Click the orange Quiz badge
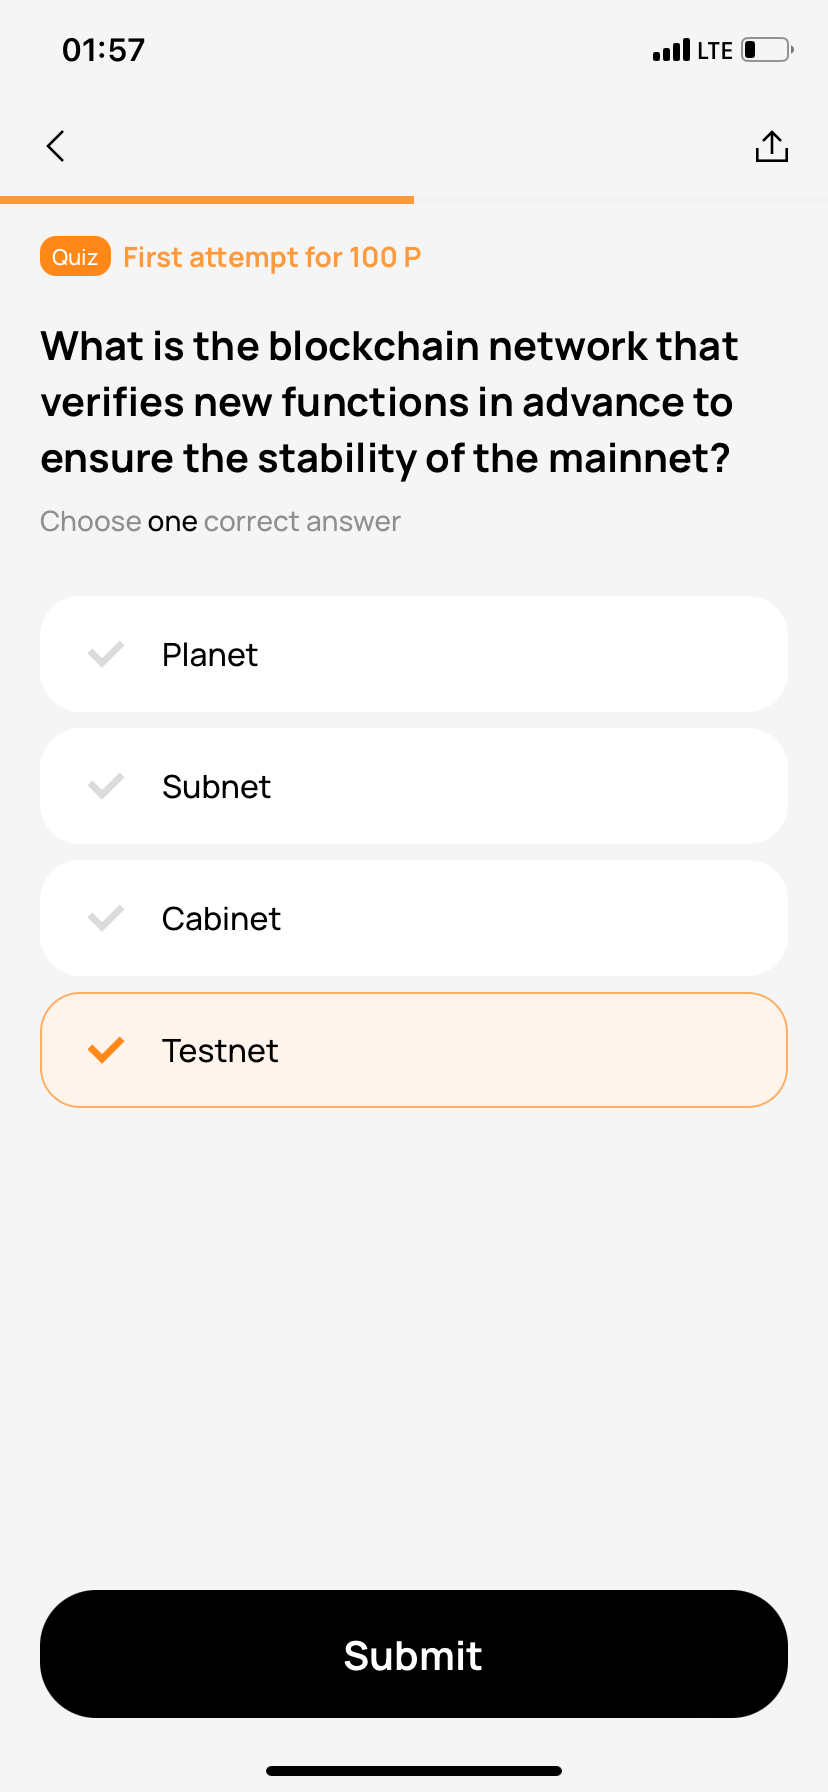 tap(75, 257)
